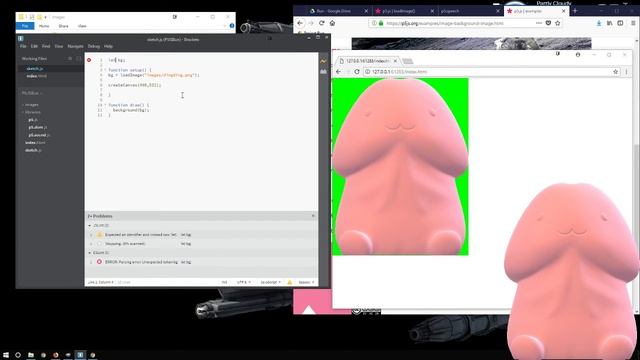Image resolution: width=640 pixels, height=360 pixels.
Task: Open the Extension Manager icon in Brackets
Action: click(323, 71)
